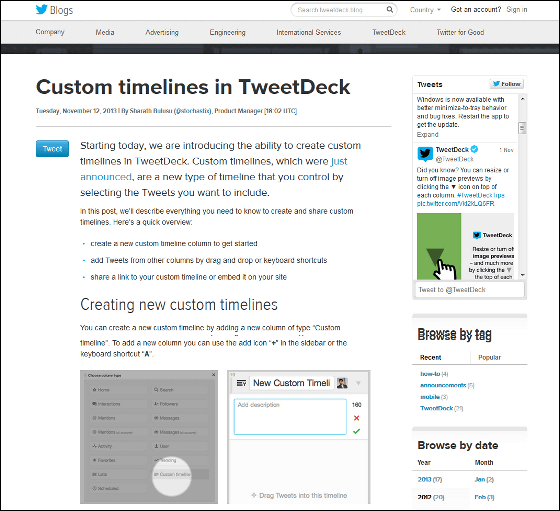Click the New Custom Timeli title field

pos(291,383)
